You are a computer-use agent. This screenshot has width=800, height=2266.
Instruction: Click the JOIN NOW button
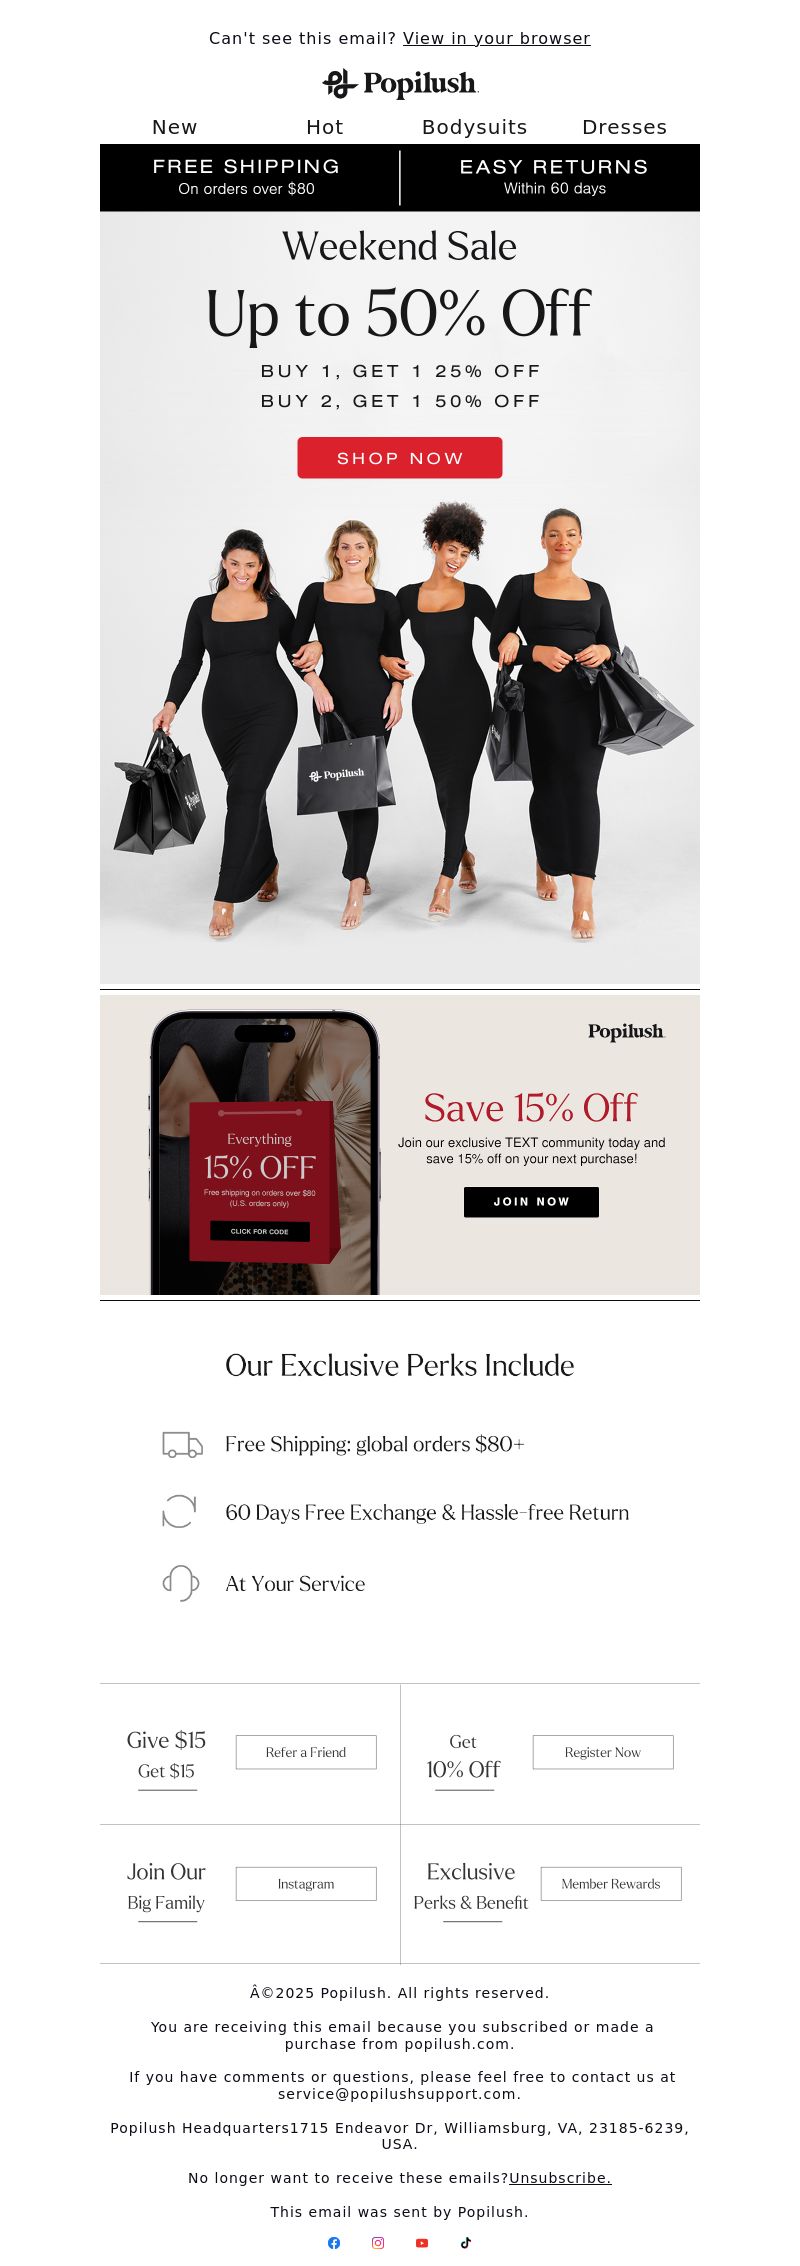(x=531, y=1202)
